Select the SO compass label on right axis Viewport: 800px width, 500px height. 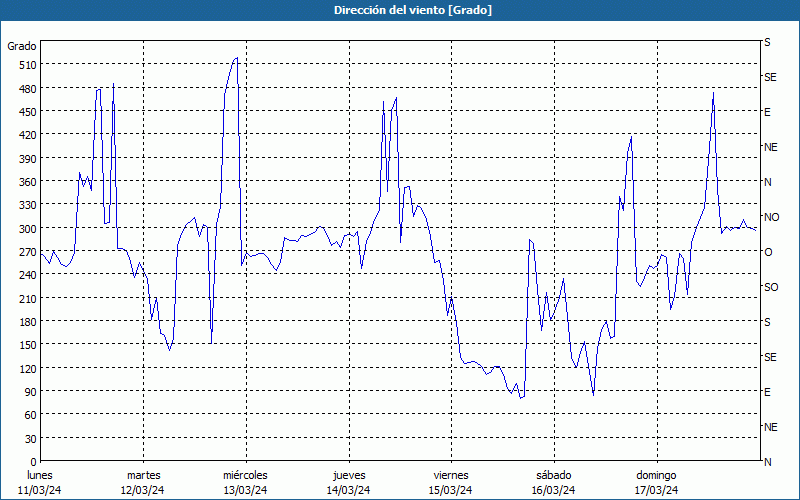point(771,287)
